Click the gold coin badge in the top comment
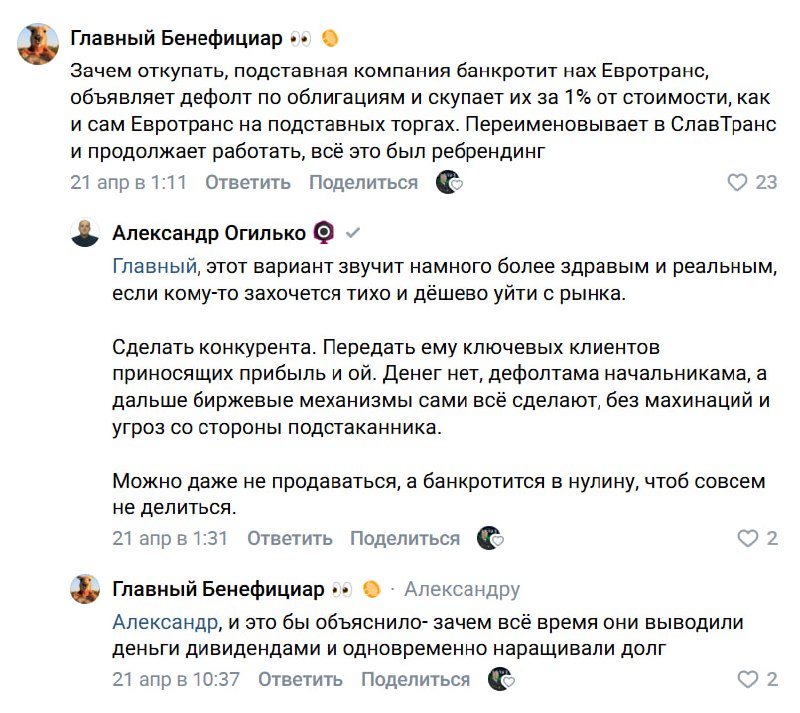The height and width of the screenshot is (713, 800). click(330, 39)
